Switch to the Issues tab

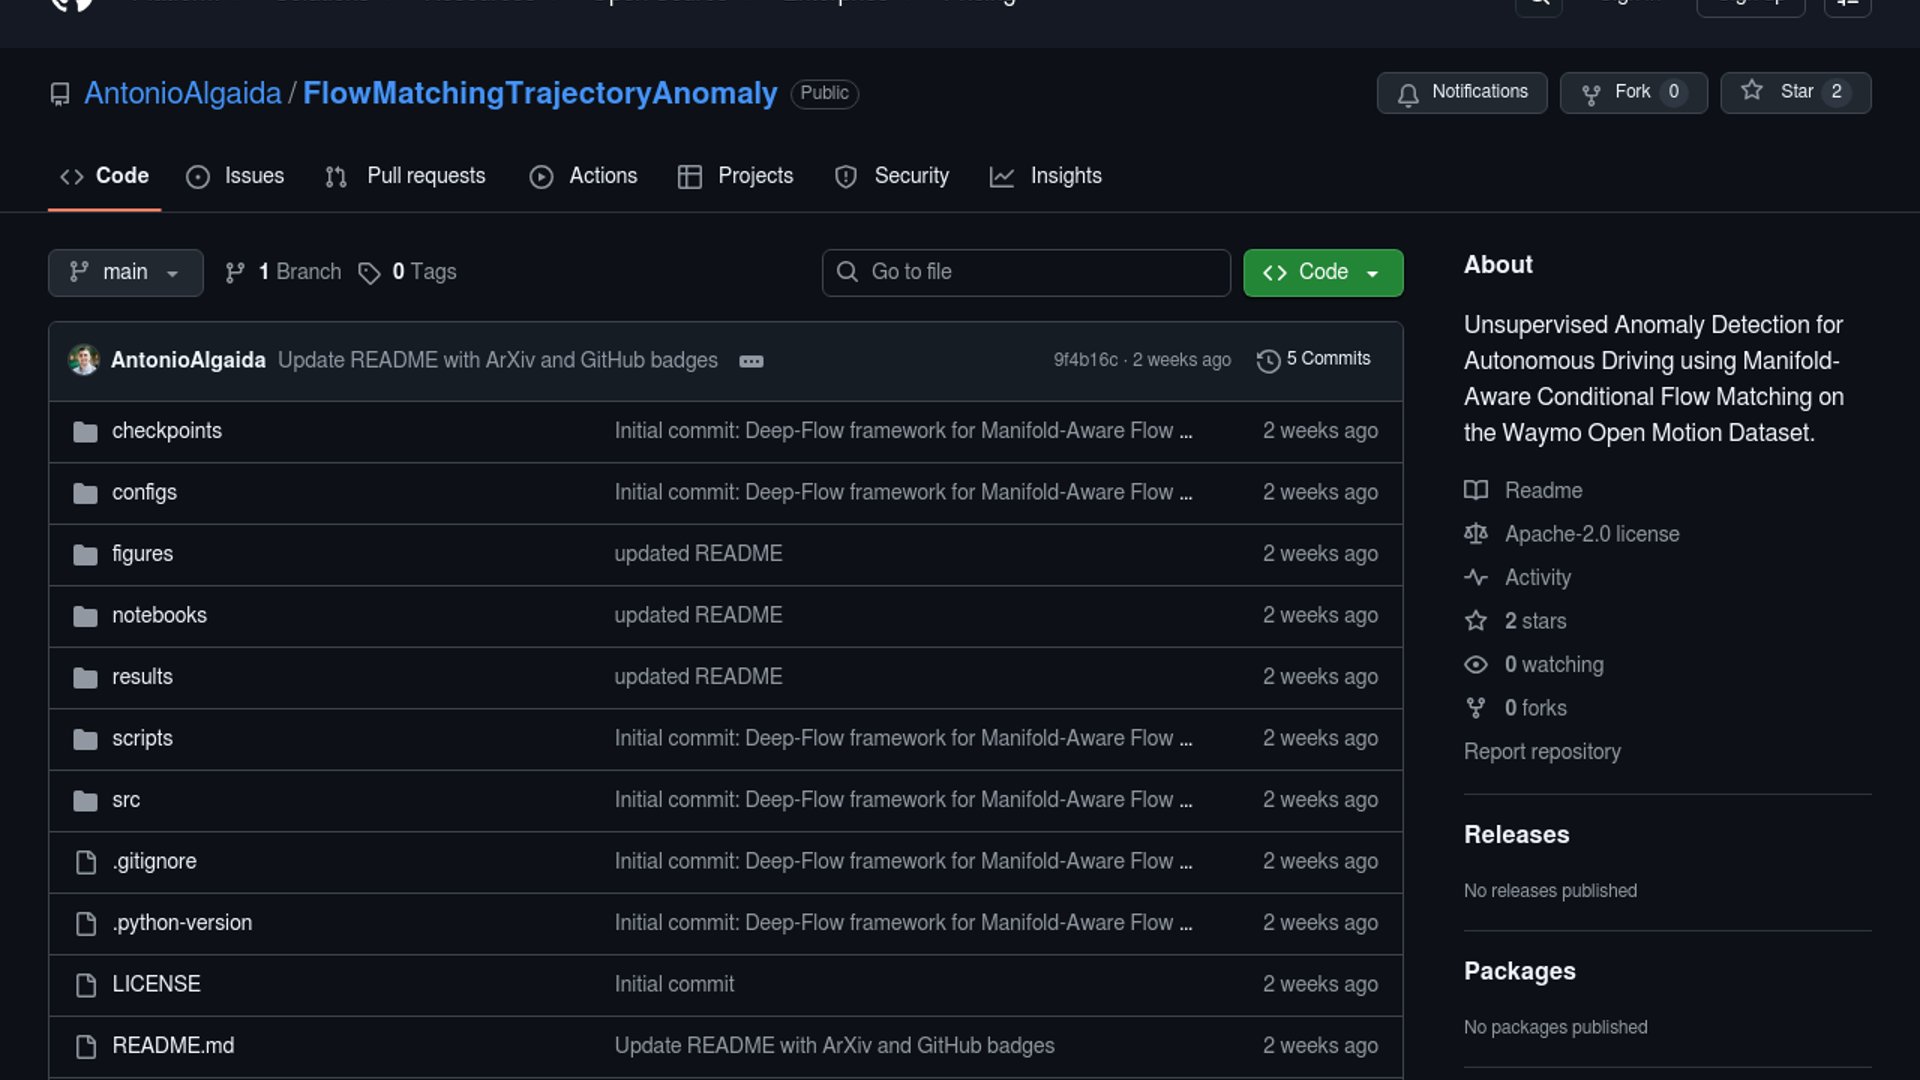[x=235, y=176]
